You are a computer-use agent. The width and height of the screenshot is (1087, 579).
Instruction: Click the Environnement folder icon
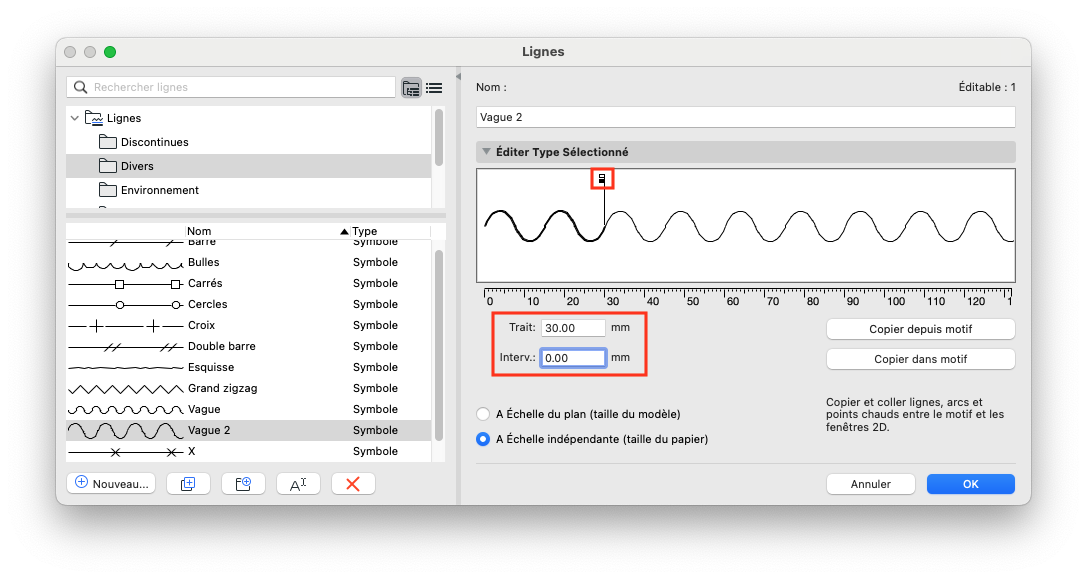(107, 190)
